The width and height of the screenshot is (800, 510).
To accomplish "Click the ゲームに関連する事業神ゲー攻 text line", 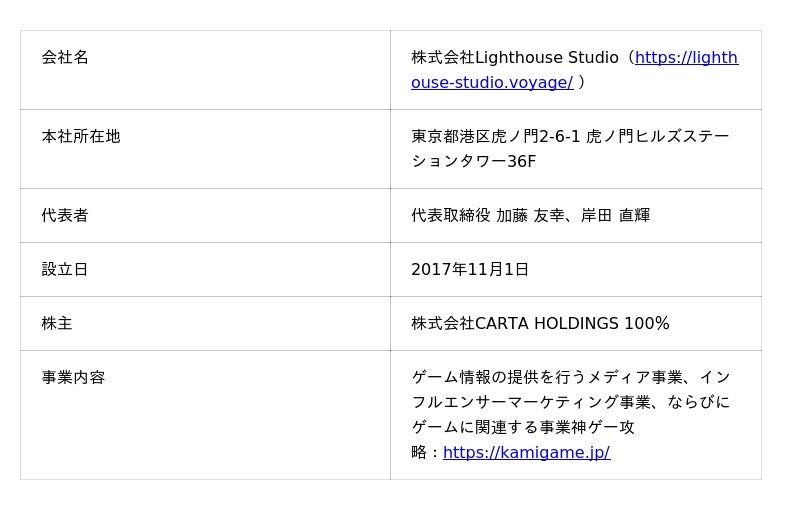I will point(523,428).
